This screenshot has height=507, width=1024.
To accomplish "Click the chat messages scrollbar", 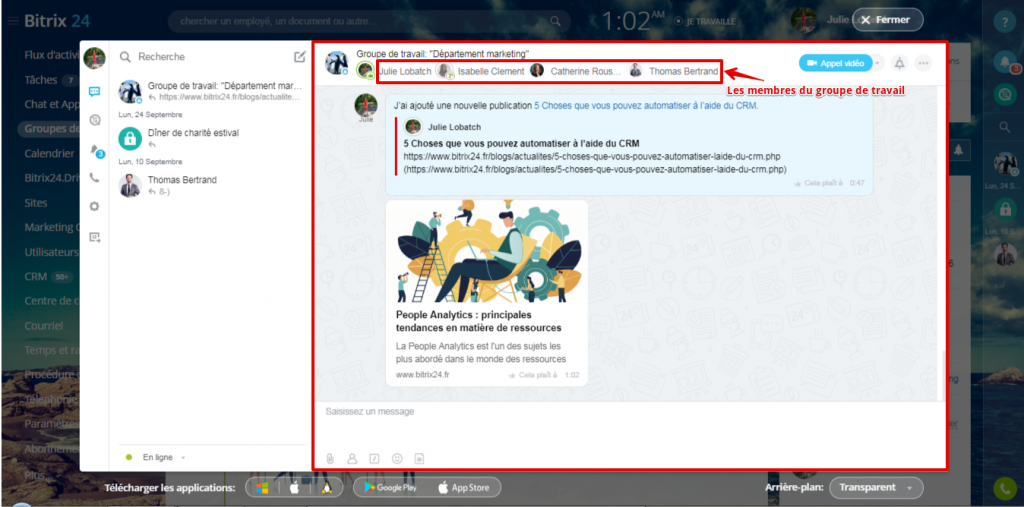I will pyautogui.click(x=942, y=376).
